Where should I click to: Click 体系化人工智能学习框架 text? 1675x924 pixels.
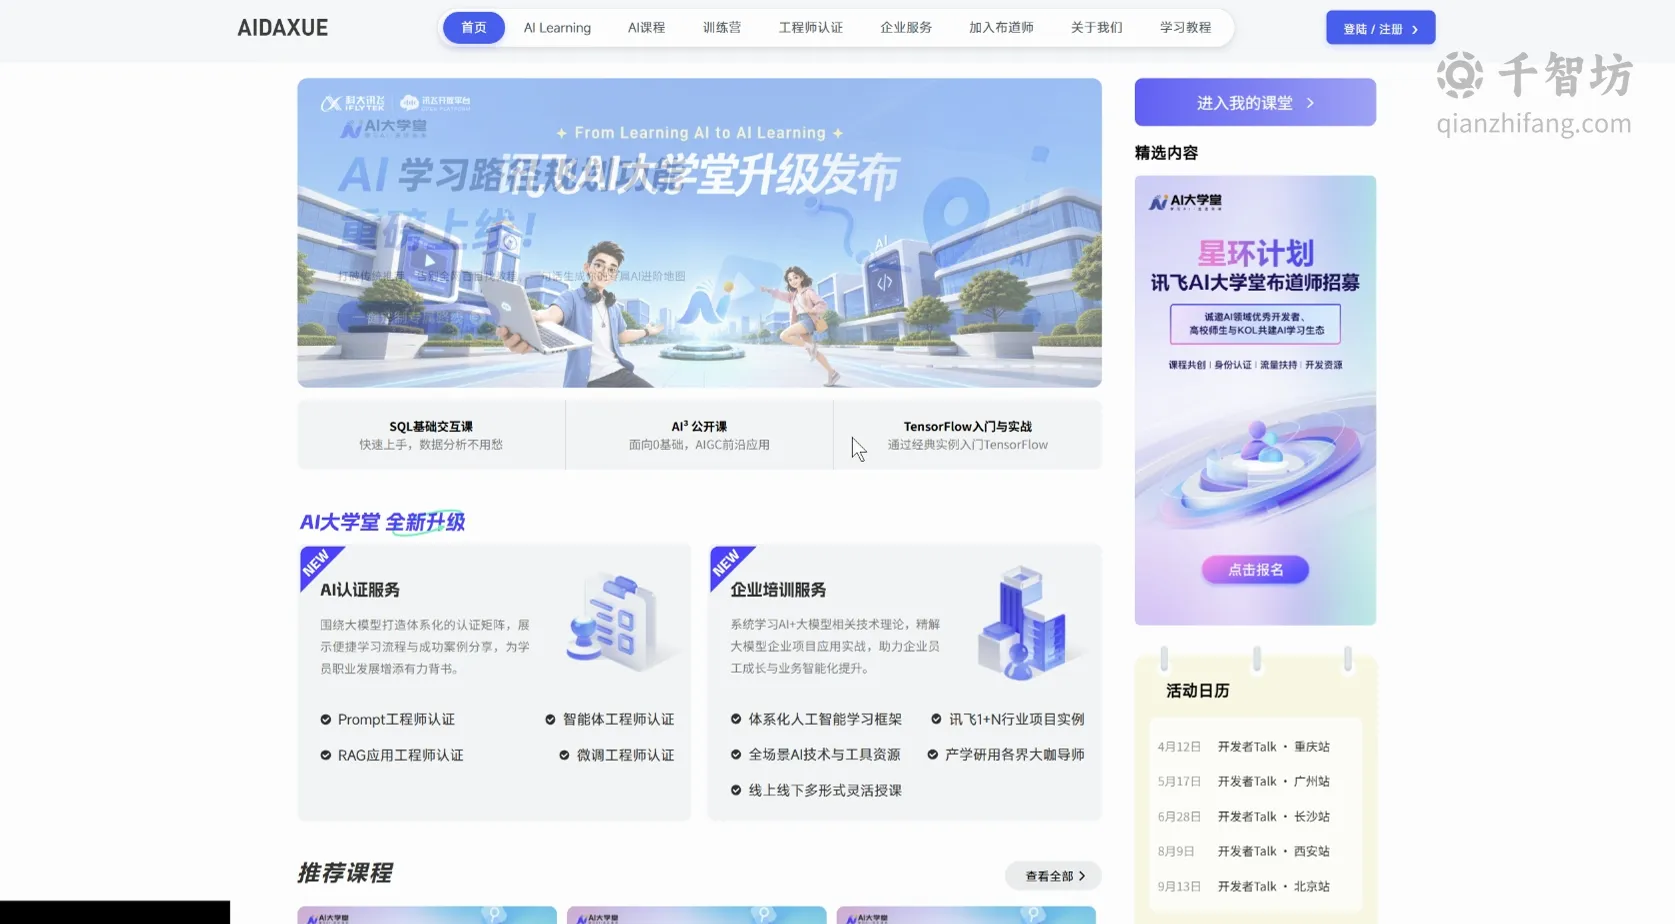tap(825, 719)
